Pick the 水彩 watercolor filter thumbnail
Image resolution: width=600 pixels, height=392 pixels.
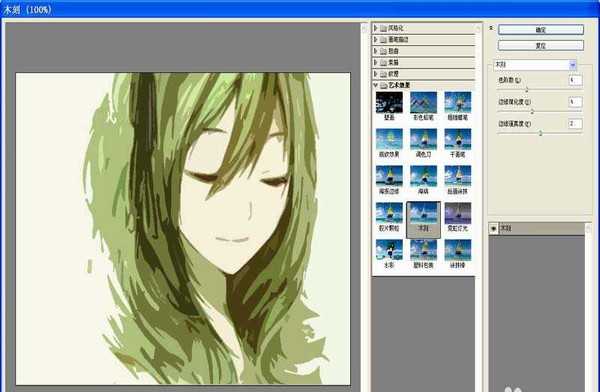pyautogui.click(x=389, y=254)
